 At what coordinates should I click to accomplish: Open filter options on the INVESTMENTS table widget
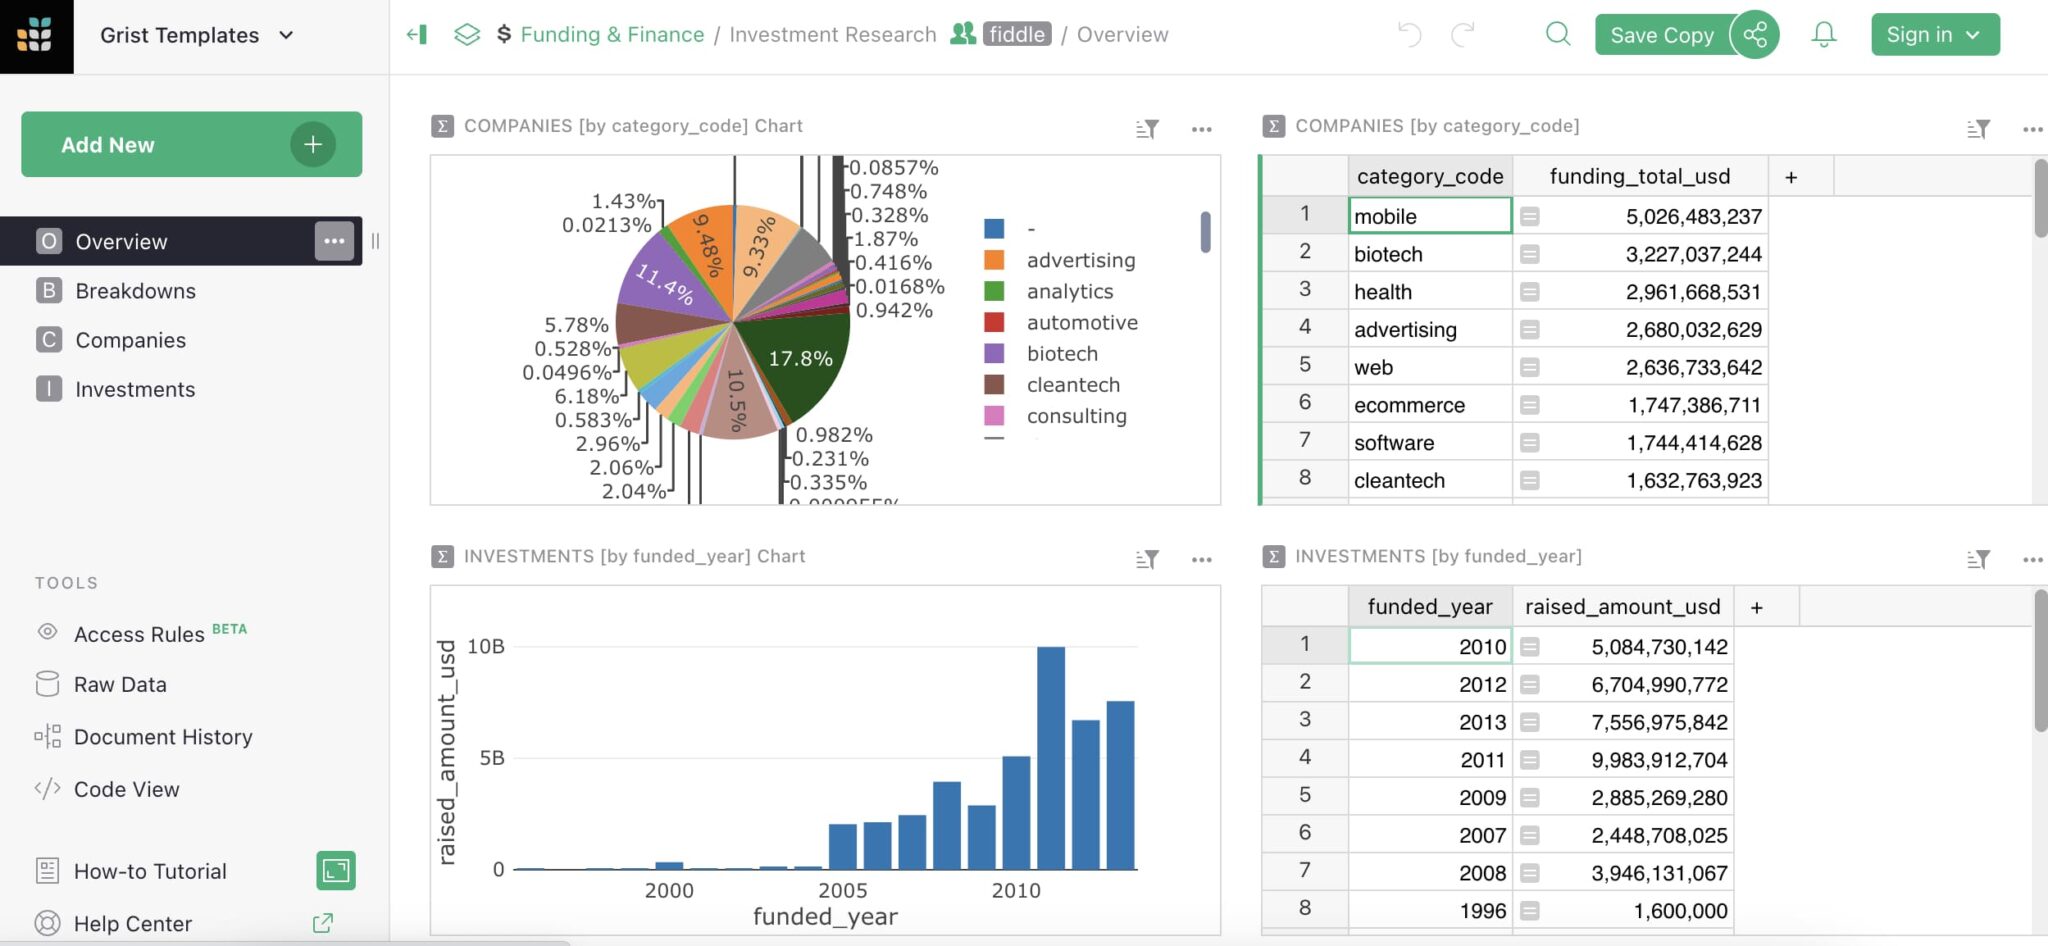[1979, 558]
